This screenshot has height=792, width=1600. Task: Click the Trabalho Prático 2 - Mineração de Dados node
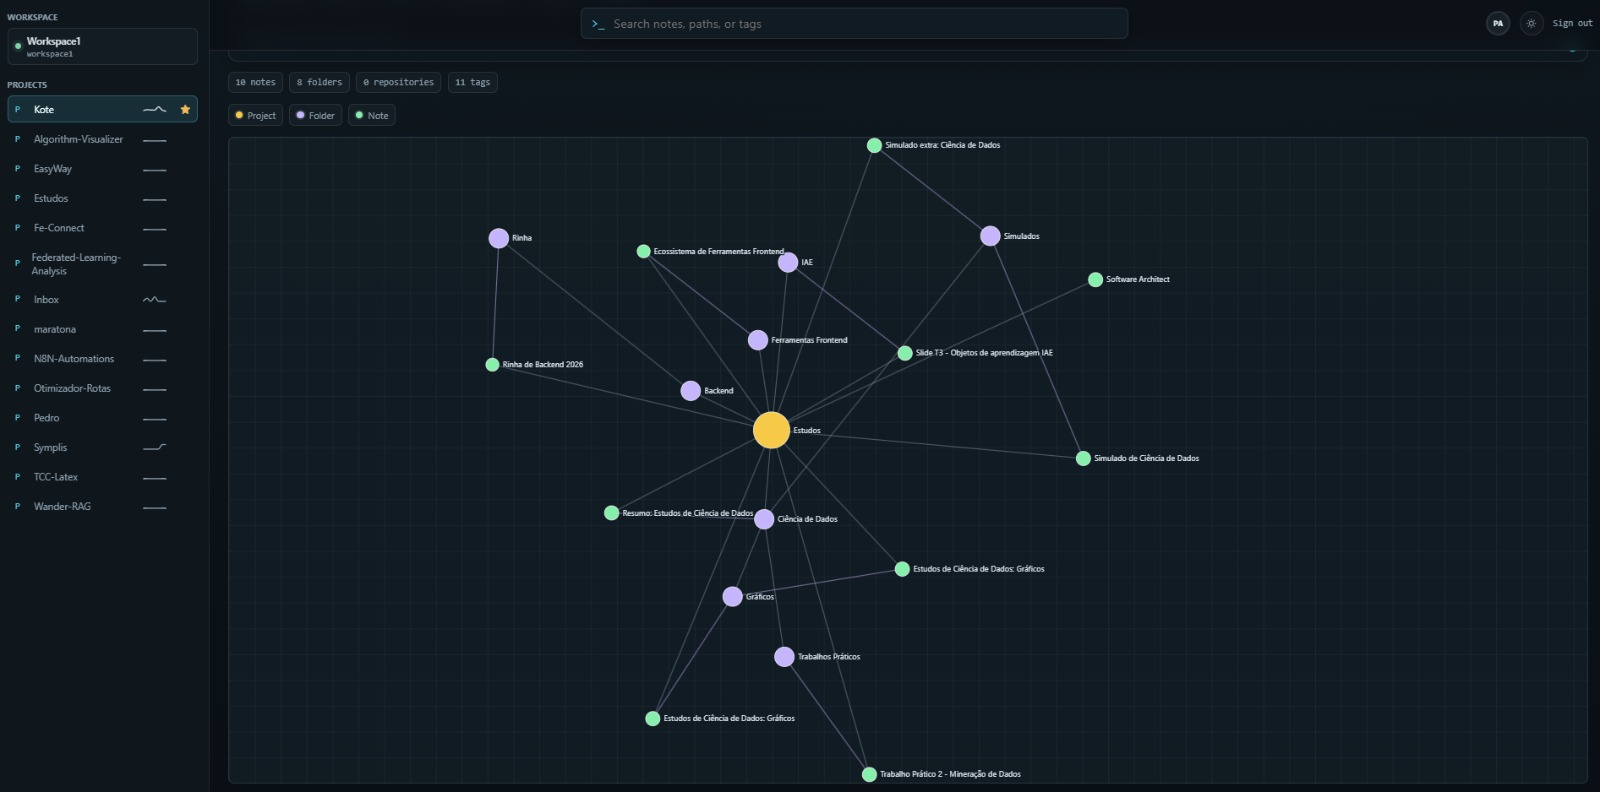(x=869, y=774)
